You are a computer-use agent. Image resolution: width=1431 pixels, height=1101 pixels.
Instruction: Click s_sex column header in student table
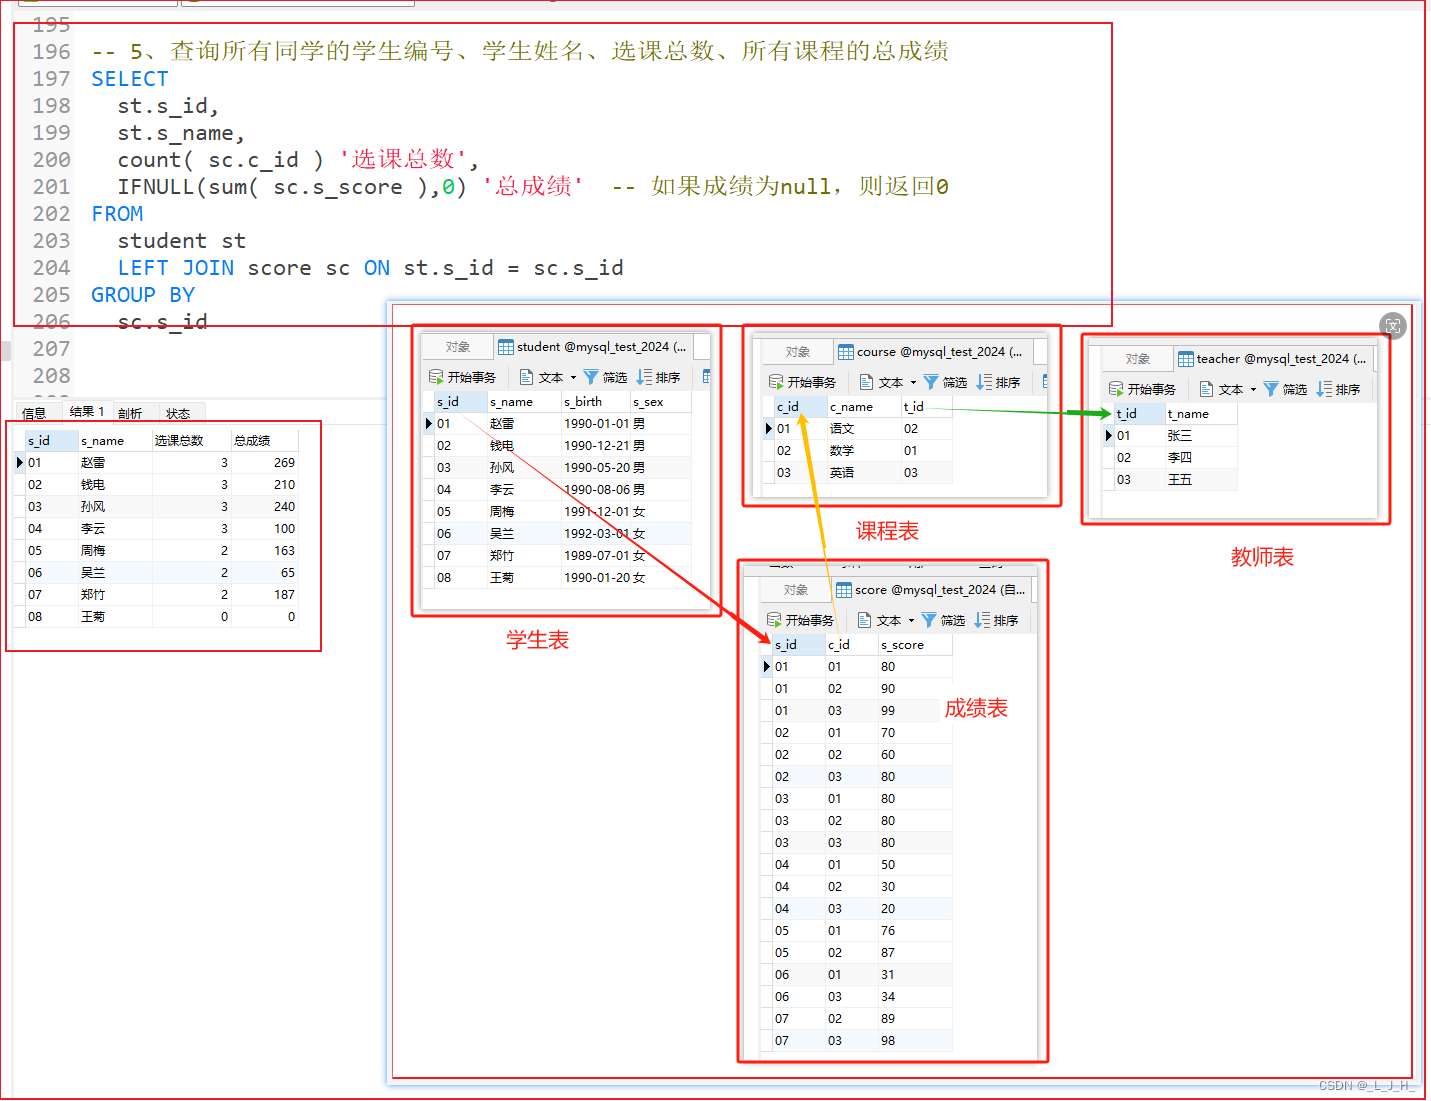point(660,402)
